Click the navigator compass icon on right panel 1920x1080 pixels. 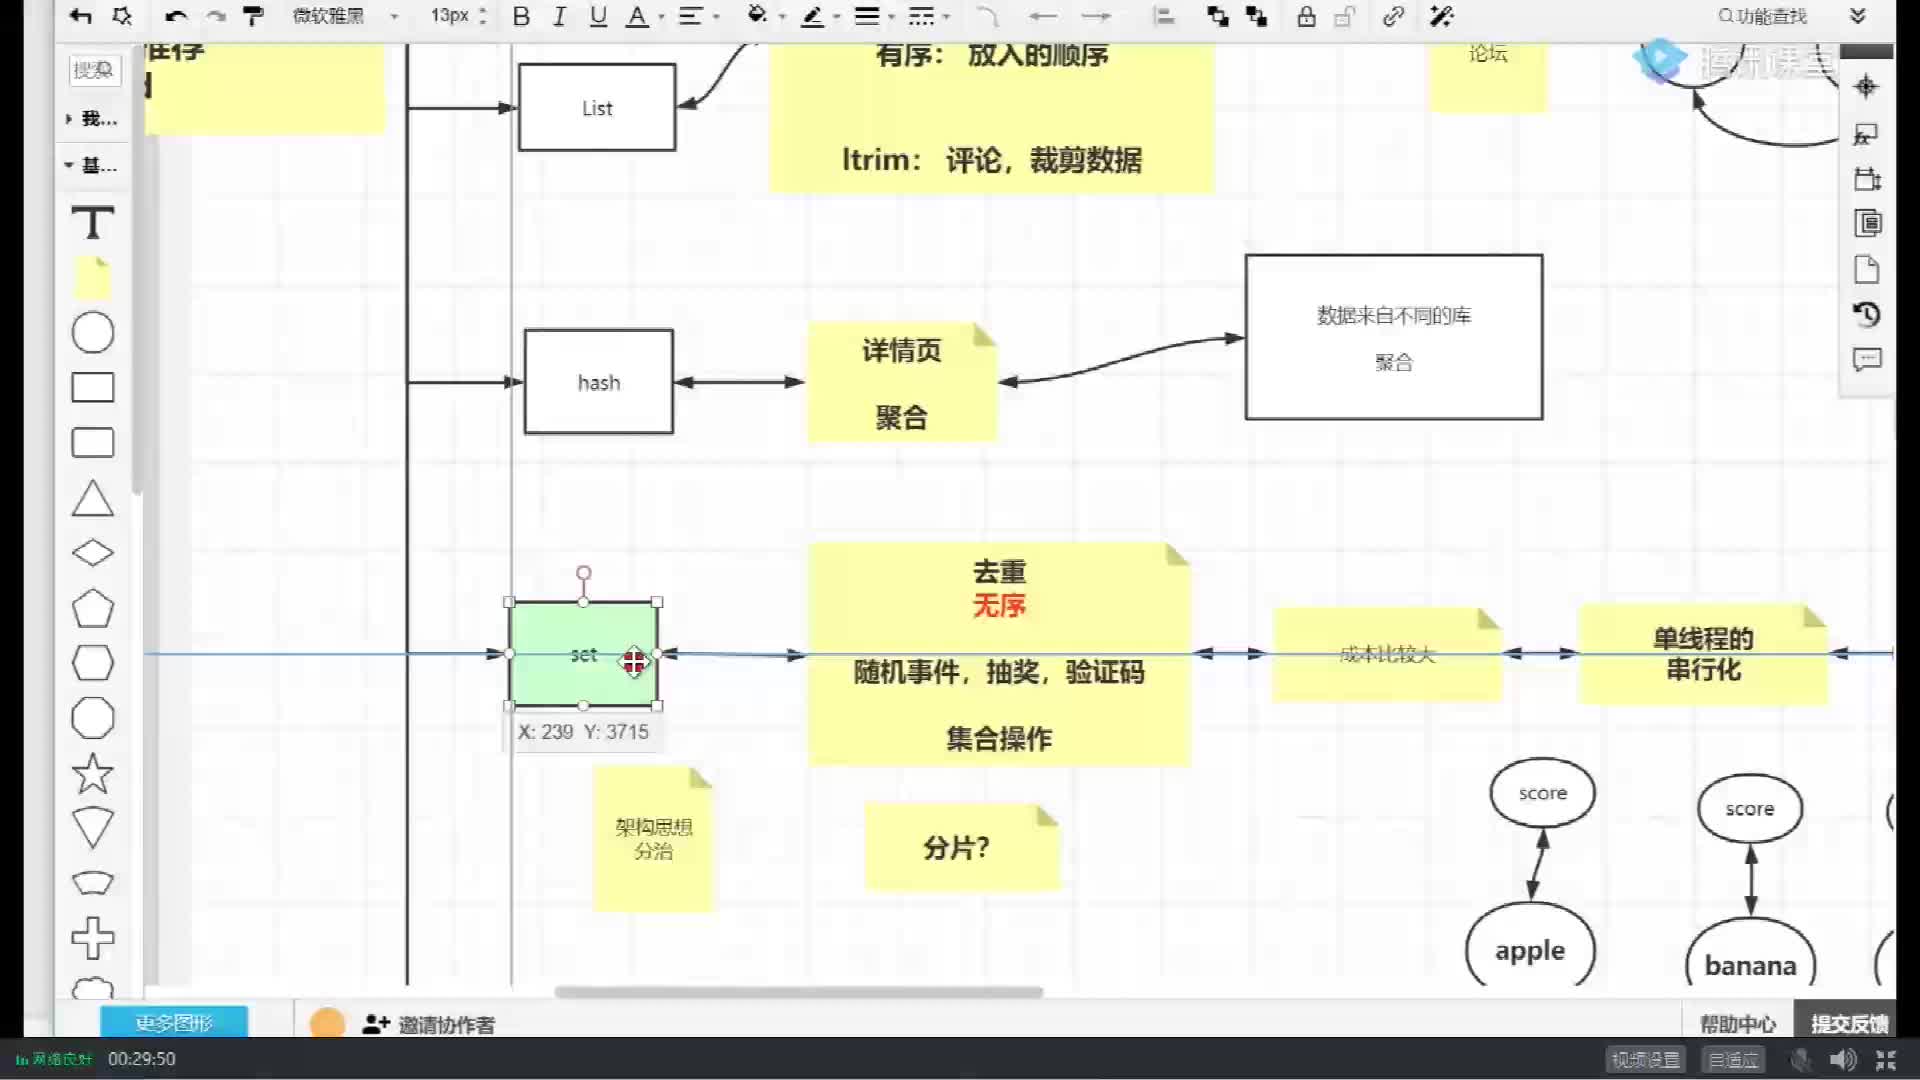click(1866, 87)
